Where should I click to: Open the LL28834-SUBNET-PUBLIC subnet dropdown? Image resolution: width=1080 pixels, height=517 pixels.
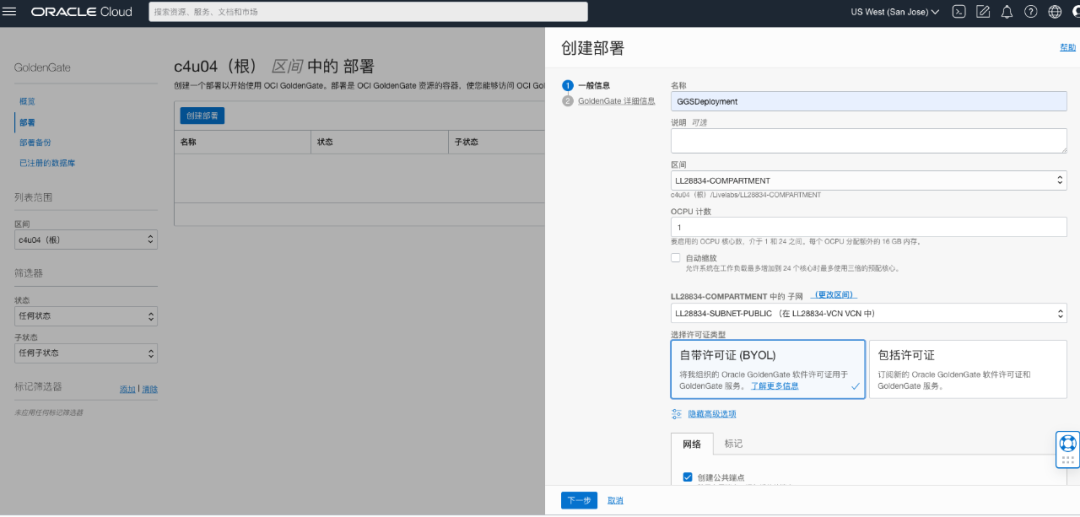tap(869, 313)
